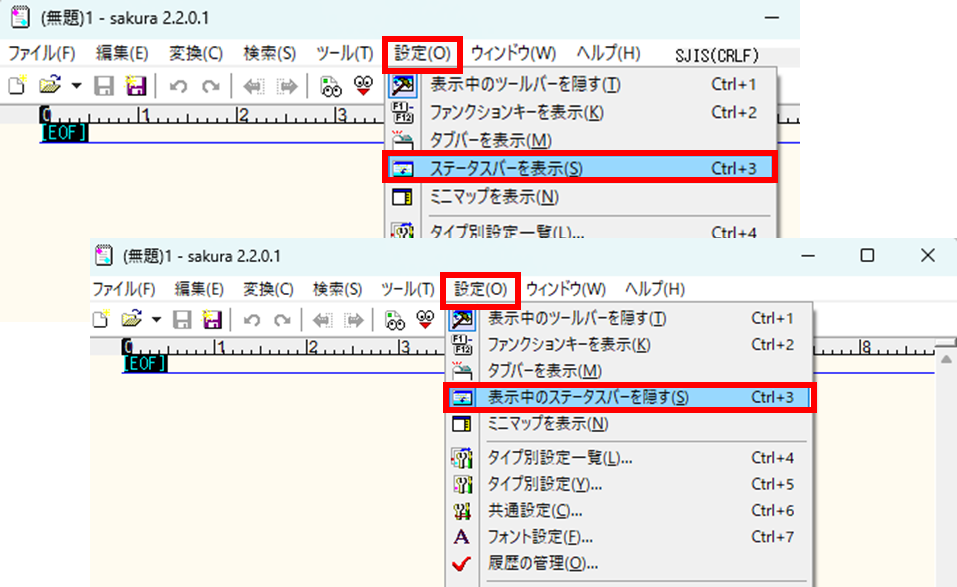The image size is (957, 587).
Task: Click the back jump arrow in lower window toolbar
Action: coord(322,320)
